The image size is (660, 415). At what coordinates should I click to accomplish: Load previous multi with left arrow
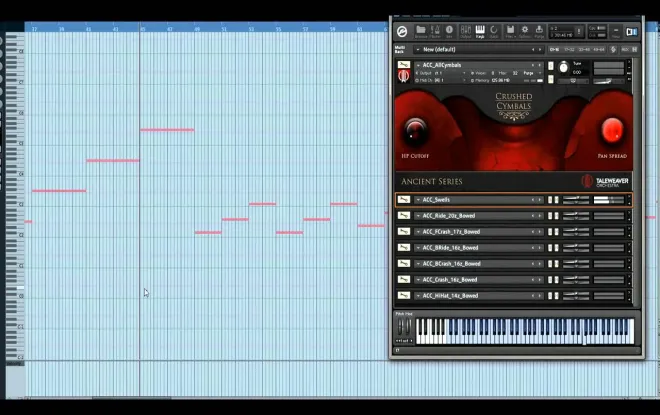pyautogui.click(x=533, y=50)
